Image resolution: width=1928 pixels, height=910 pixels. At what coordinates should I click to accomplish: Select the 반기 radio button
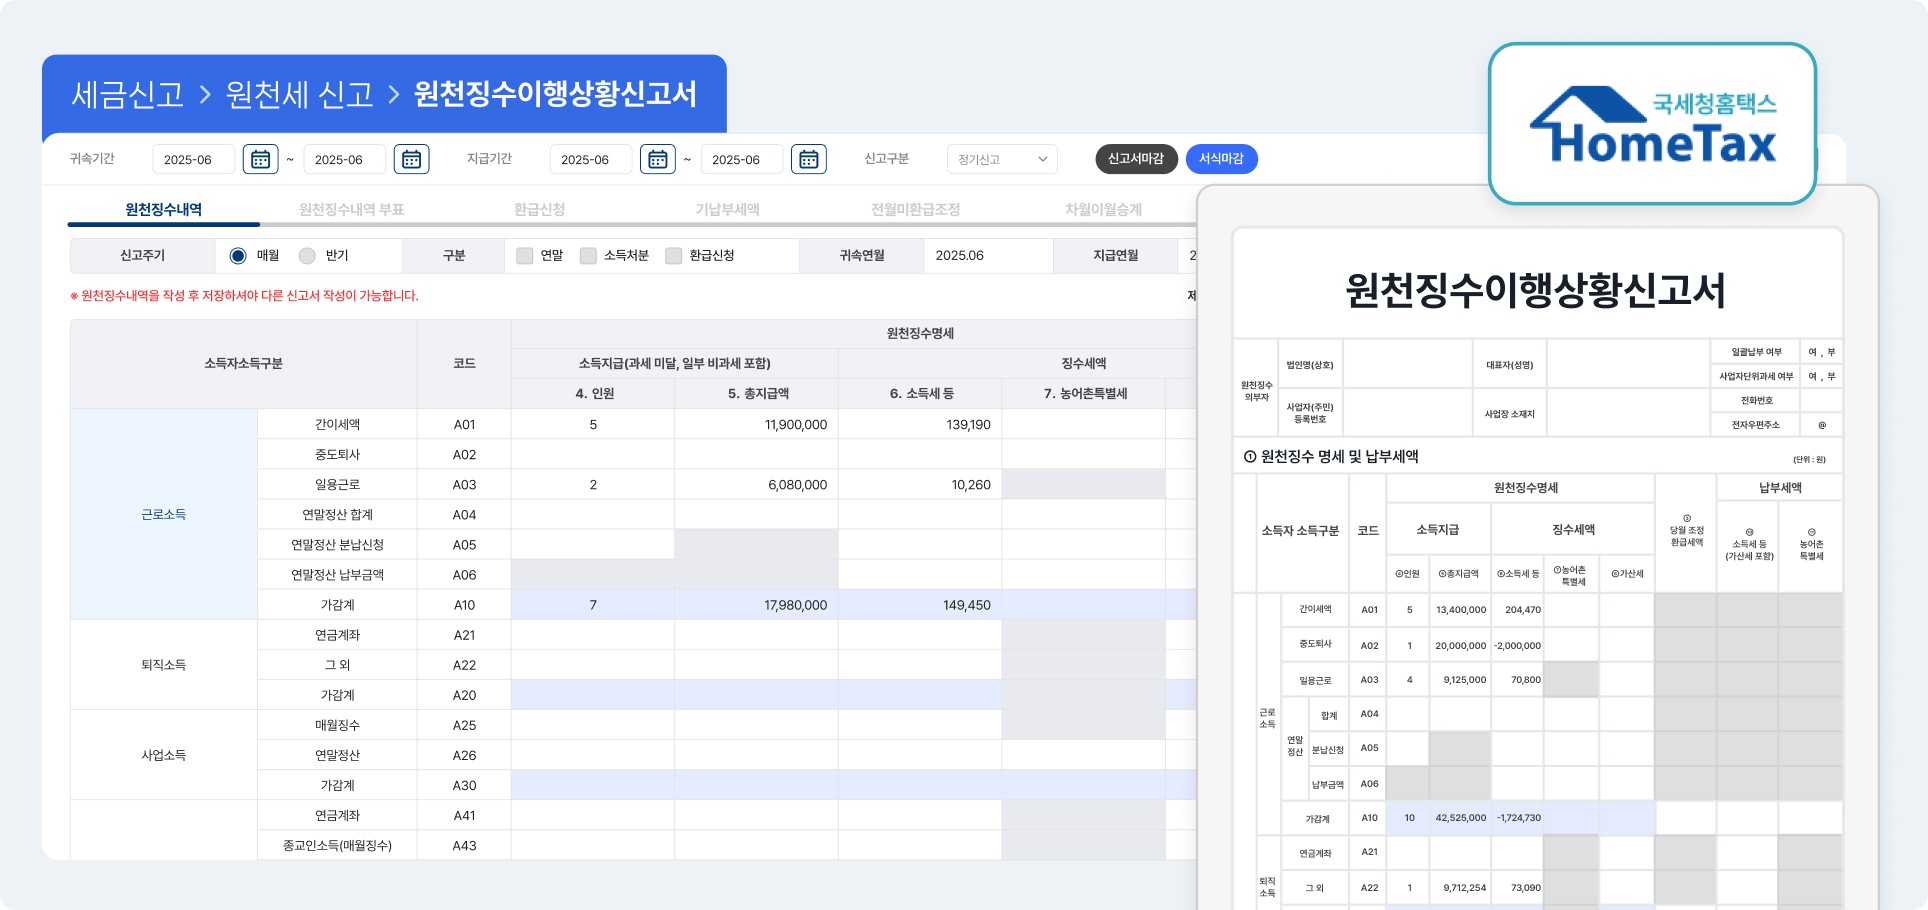(x=307, y=256)
